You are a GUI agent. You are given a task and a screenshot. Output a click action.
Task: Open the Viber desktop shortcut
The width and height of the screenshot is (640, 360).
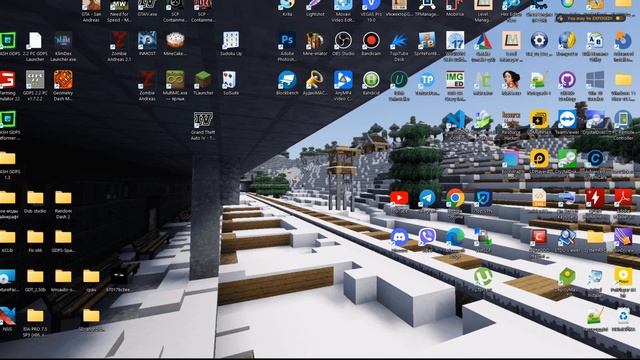(x=427, y=237)
